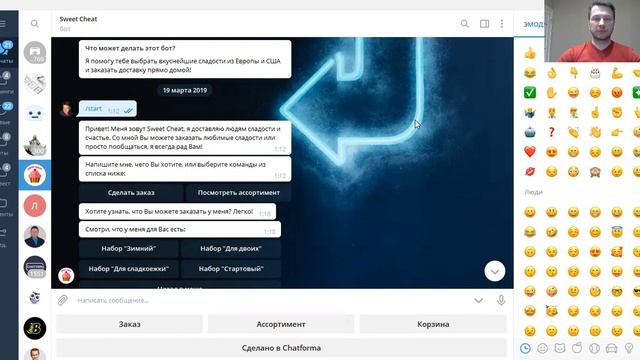Viewport: 640px width, 360px height.
Task: Select the folder tab with badge 8
Action: 7,144
